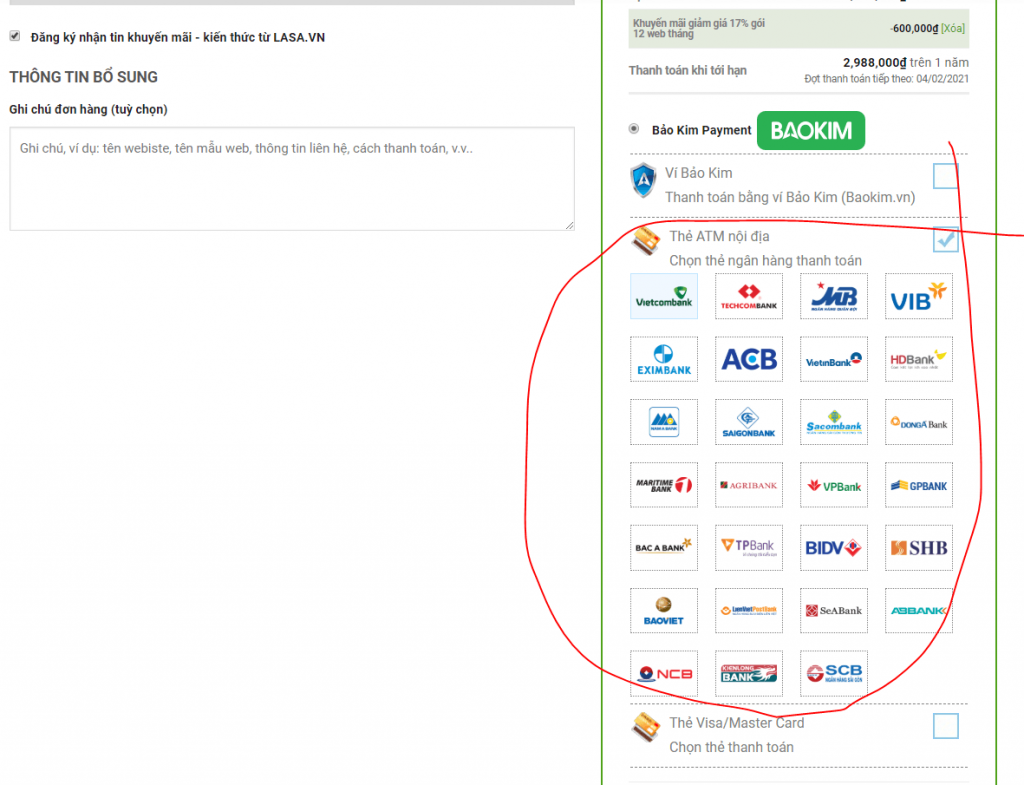
Task: Choose the VPBank logo tile
Action: pyautogui.click(x=833, y=485)
